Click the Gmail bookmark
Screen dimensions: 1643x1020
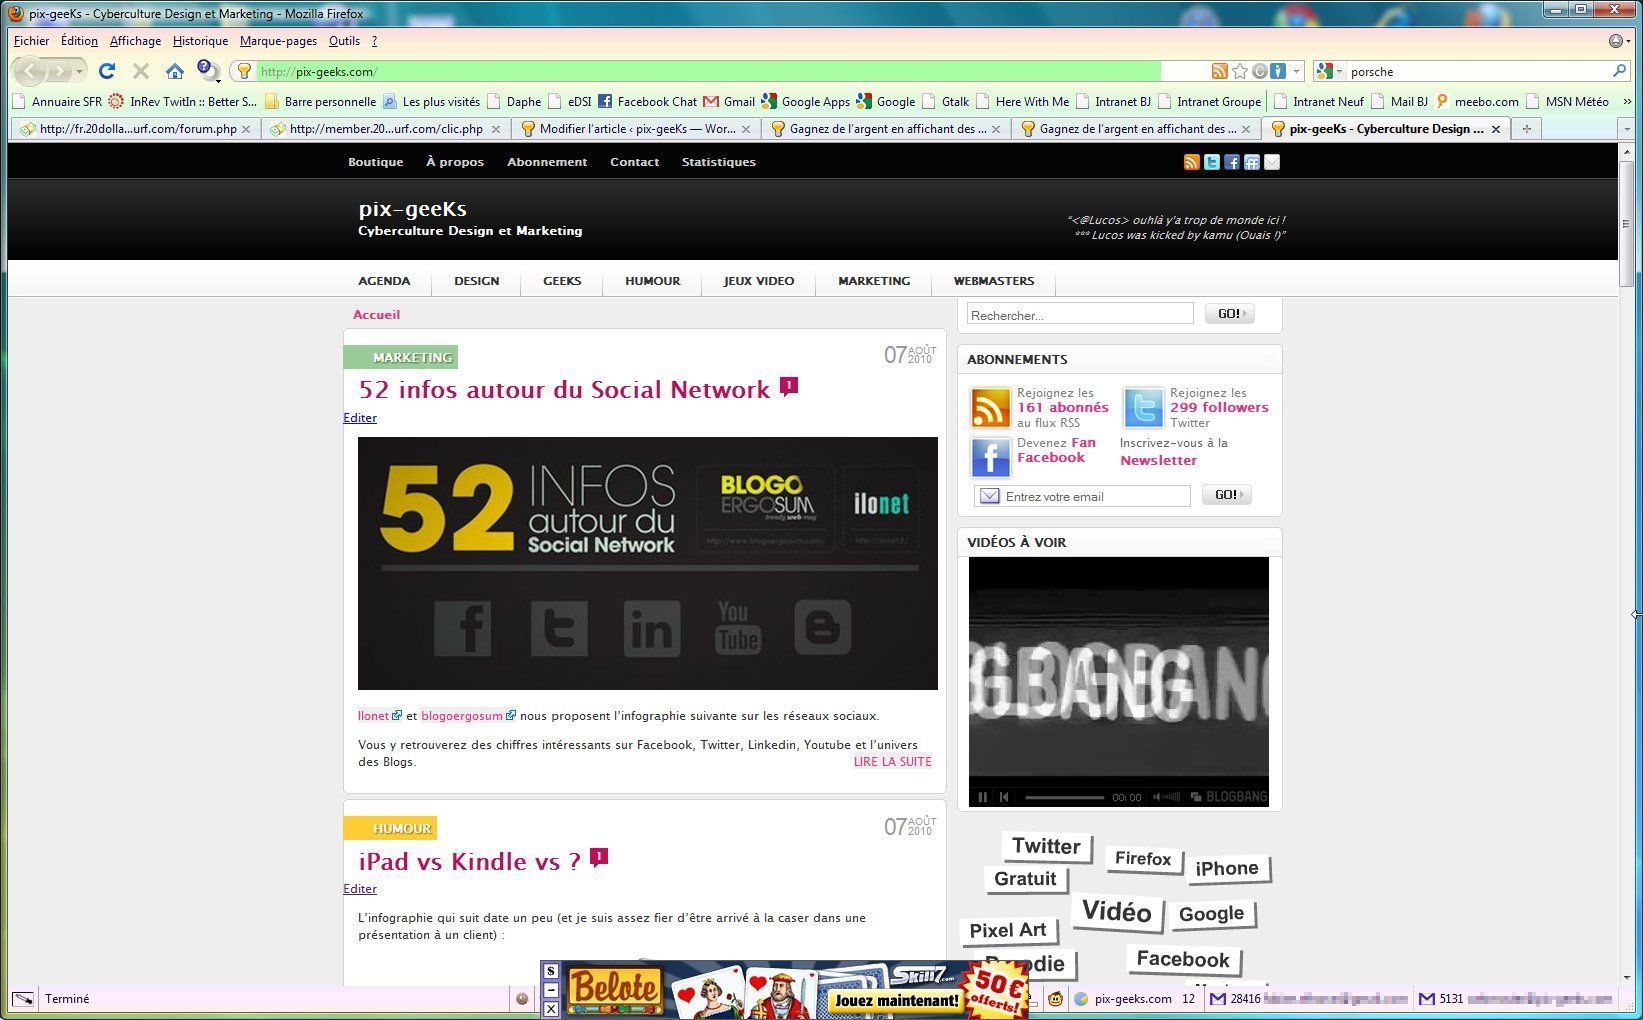tap(729, 101)
